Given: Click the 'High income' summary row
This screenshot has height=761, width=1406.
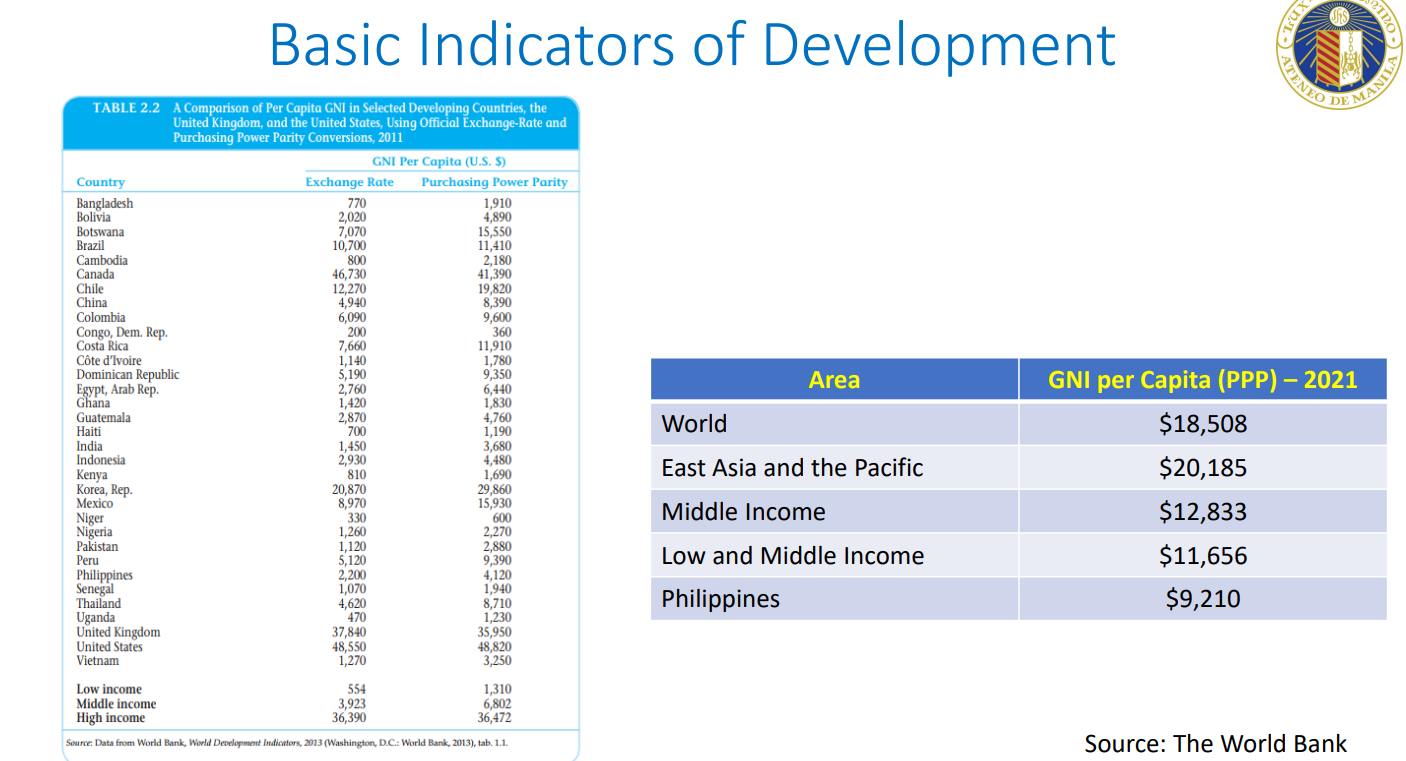Looking at the screenshot, I should coord(110,718).
